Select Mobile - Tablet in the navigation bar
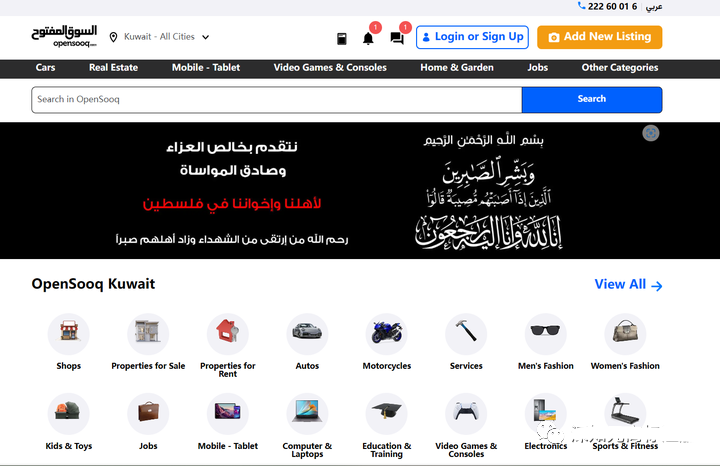 [206, 67]
